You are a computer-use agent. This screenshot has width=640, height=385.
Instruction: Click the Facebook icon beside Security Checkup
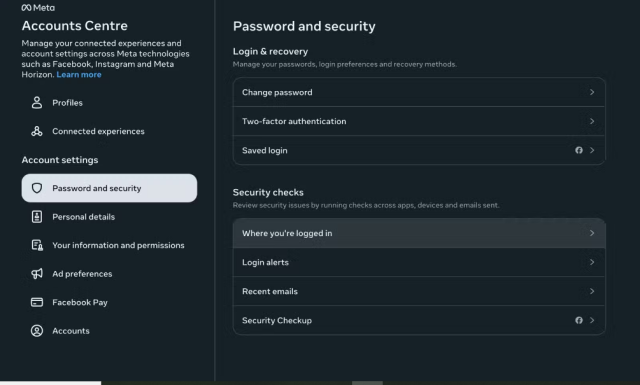pyautogui.click(x=579, y=320)
